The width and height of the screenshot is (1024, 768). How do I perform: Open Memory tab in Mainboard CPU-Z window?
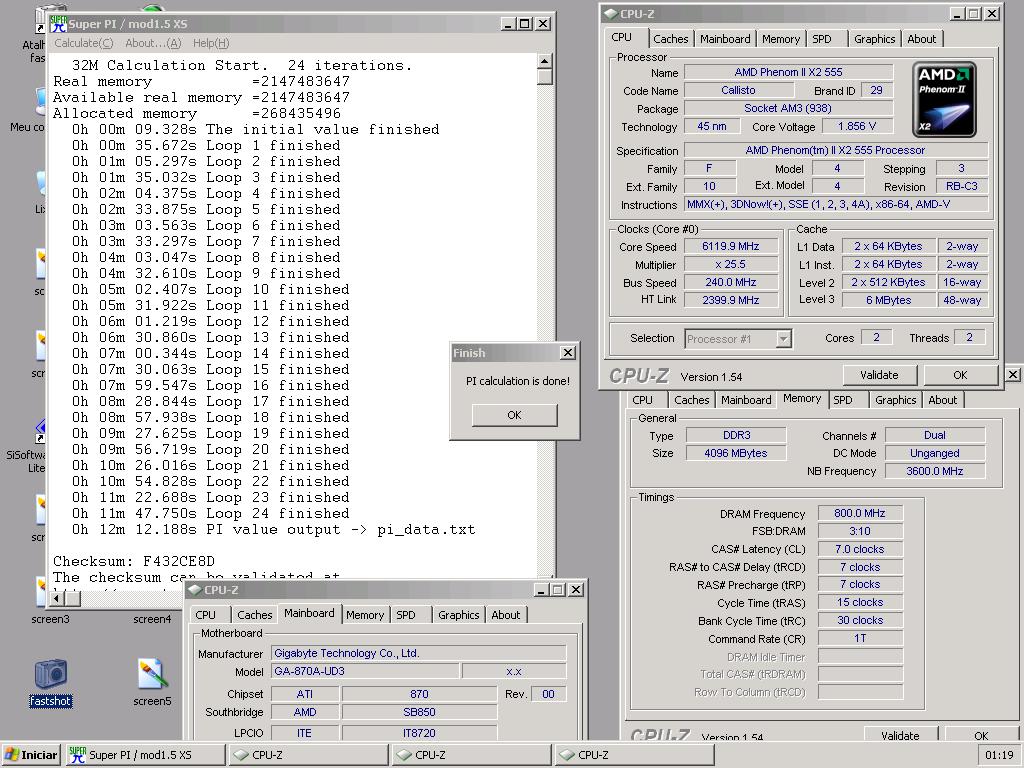click(365, 615)
